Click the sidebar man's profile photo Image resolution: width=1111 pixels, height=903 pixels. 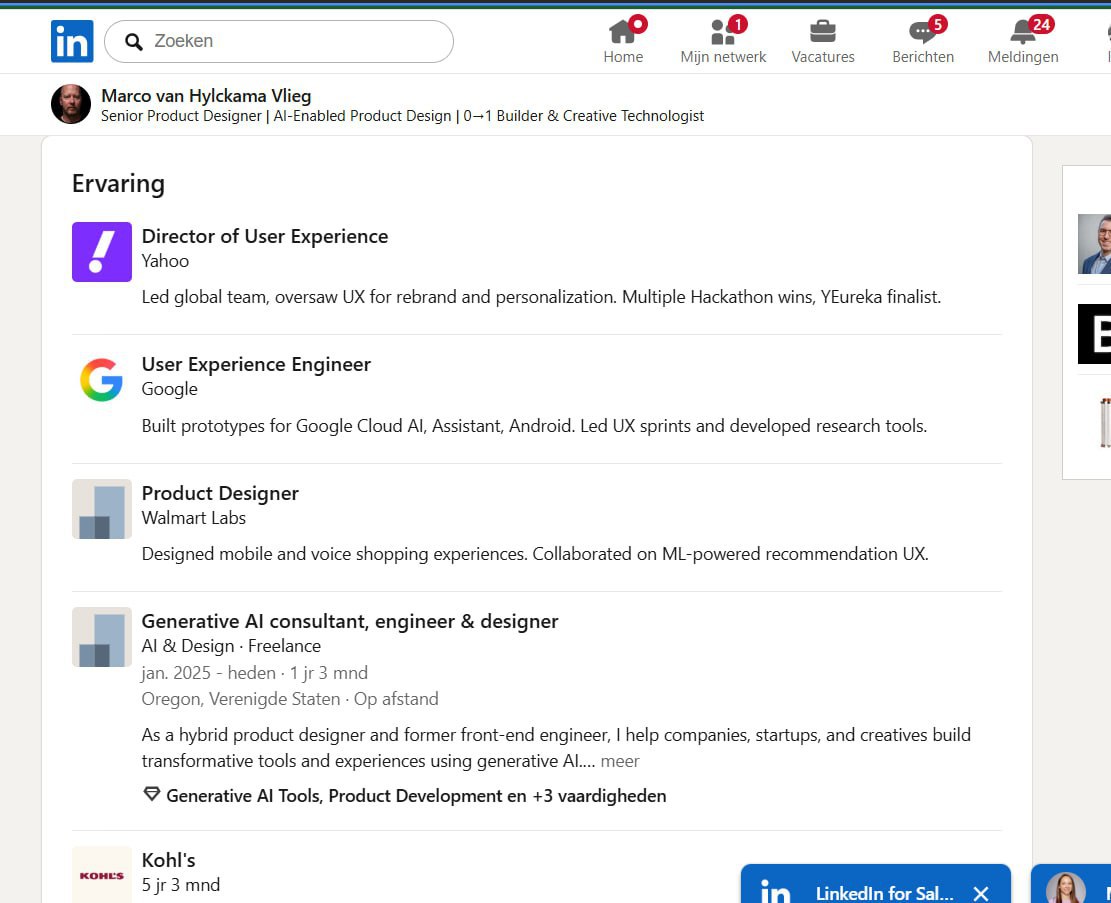click(1094, 244)
